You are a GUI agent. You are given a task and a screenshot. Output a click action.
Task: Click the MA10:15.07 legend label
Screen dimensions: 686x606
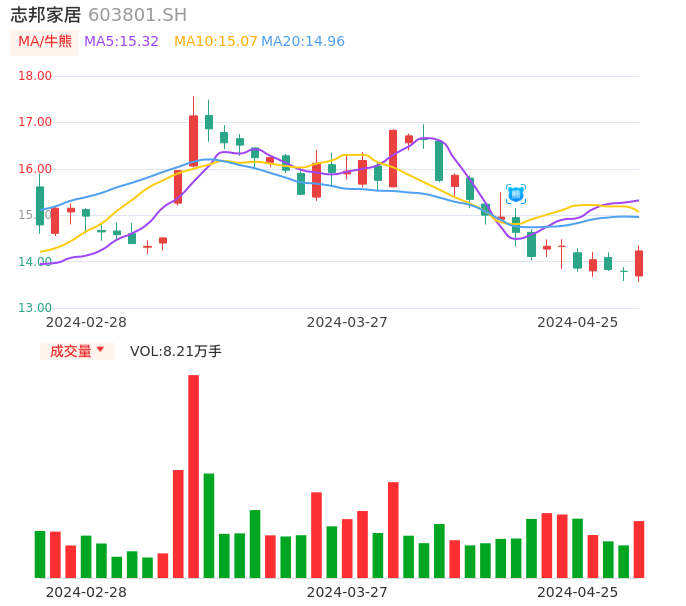point(216,41)
